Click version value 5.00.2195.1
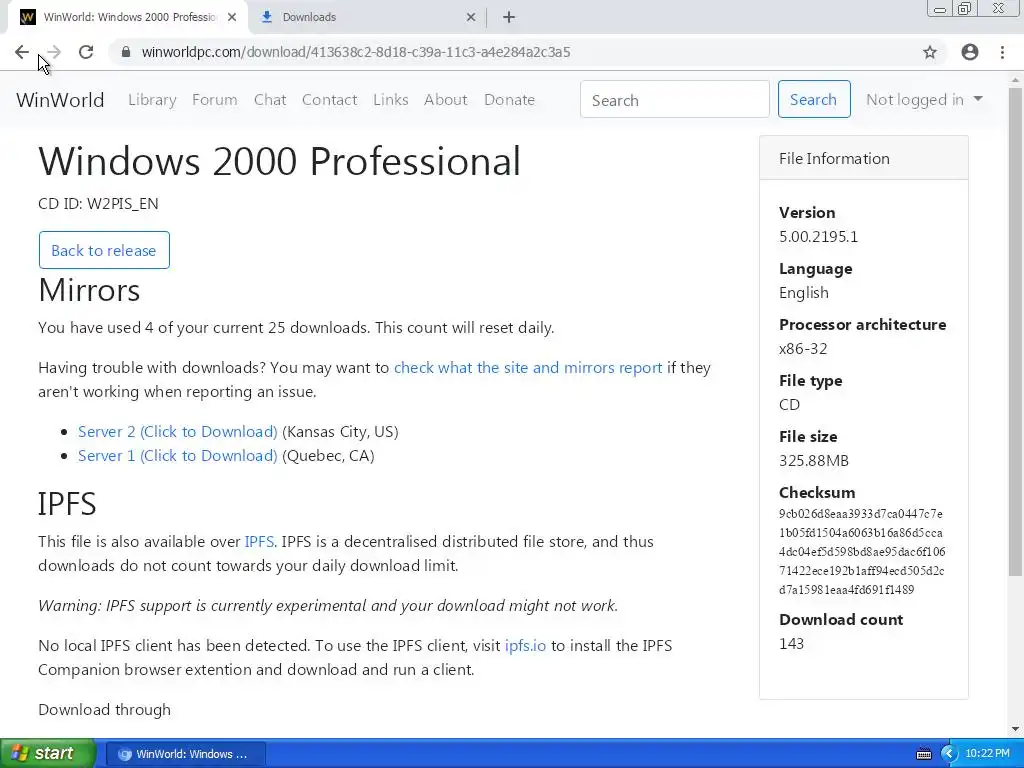Viewport: 1024px width, 768px height. pos(818,236)
